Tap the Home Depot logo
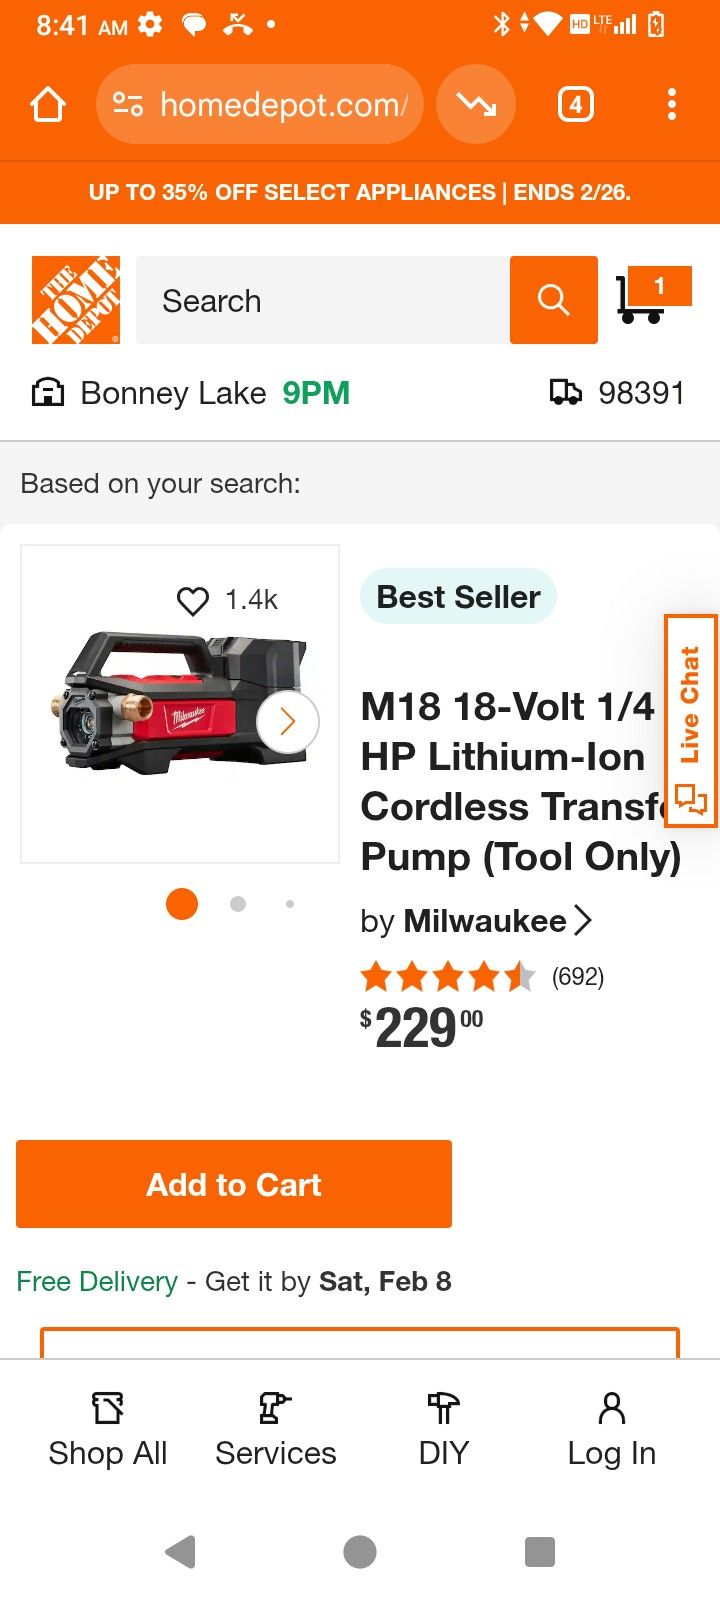The image size is (720, 1600). pos(76,300)
